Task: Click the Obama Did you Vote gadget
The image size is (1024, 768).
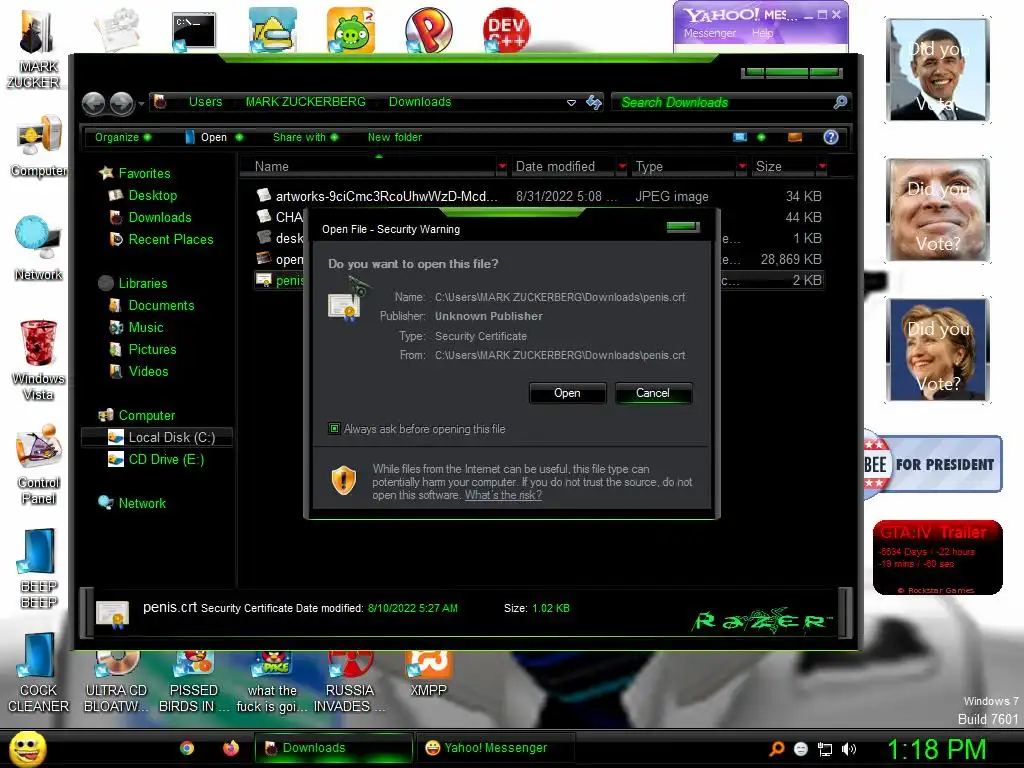Action: 938,70
